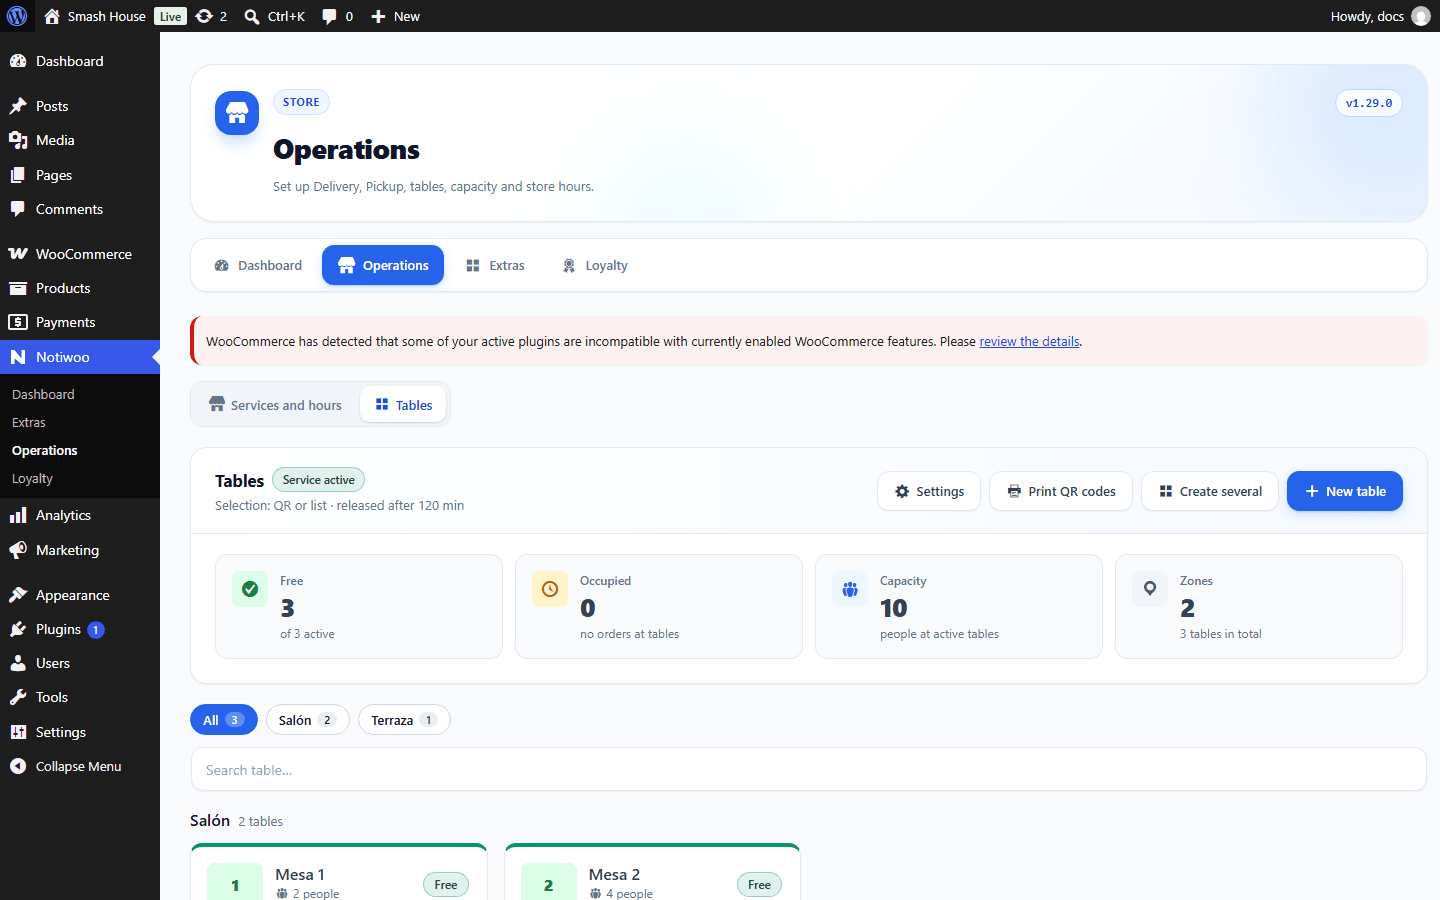Switch to the Loyalty plugin tab

pyautogui.click(x=595, y=265)
